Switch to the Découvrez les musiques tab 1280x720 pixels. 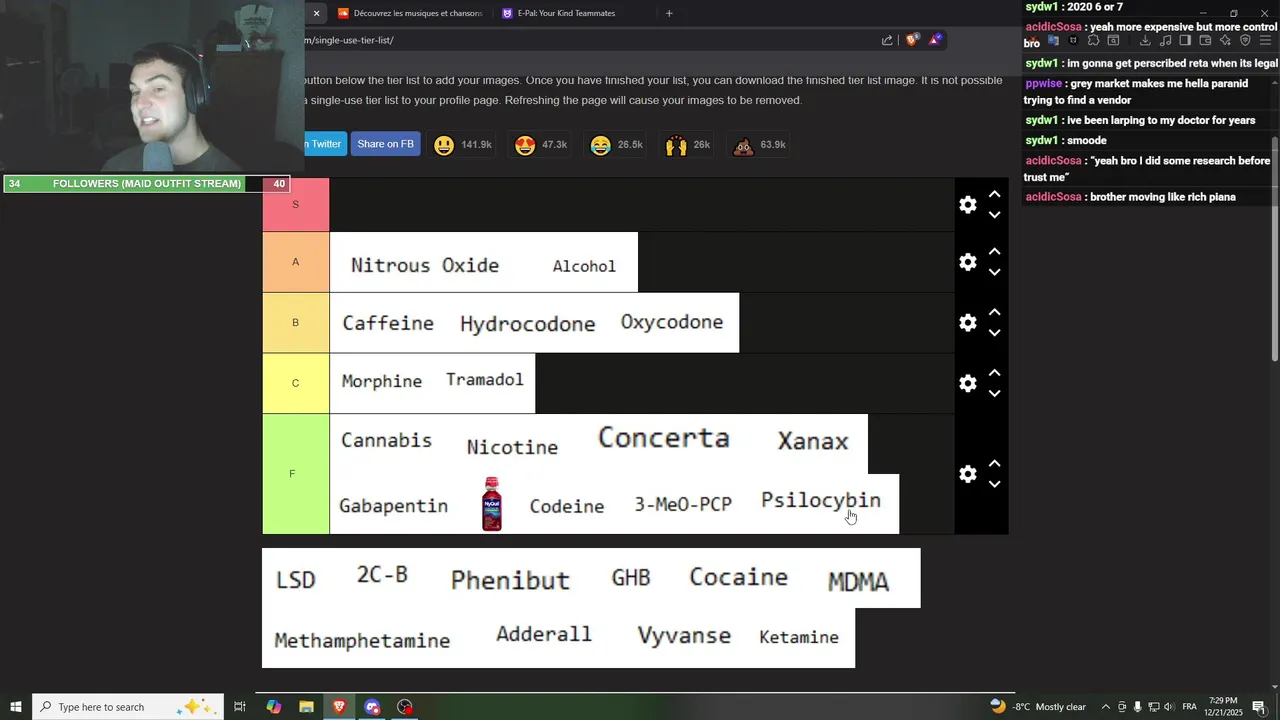(410, 13)
